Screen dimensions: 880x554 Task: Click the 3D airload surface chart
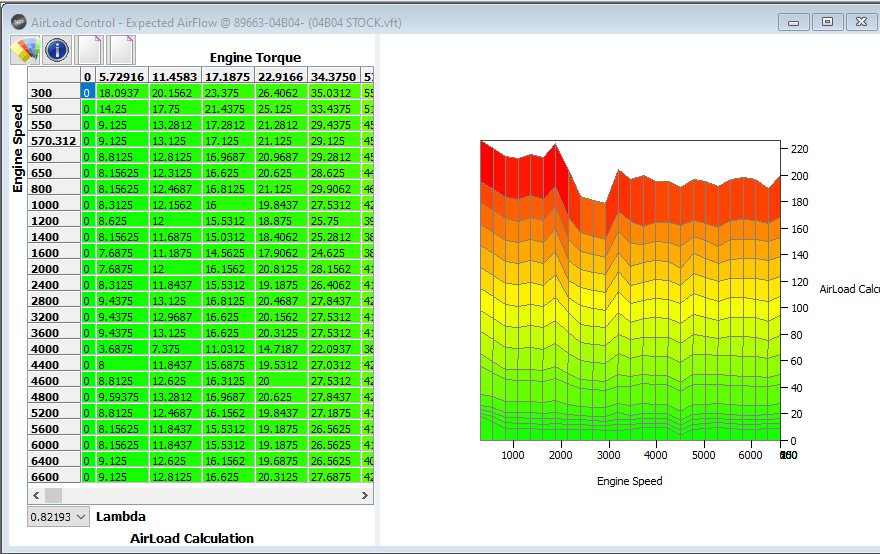click(630, 291)
